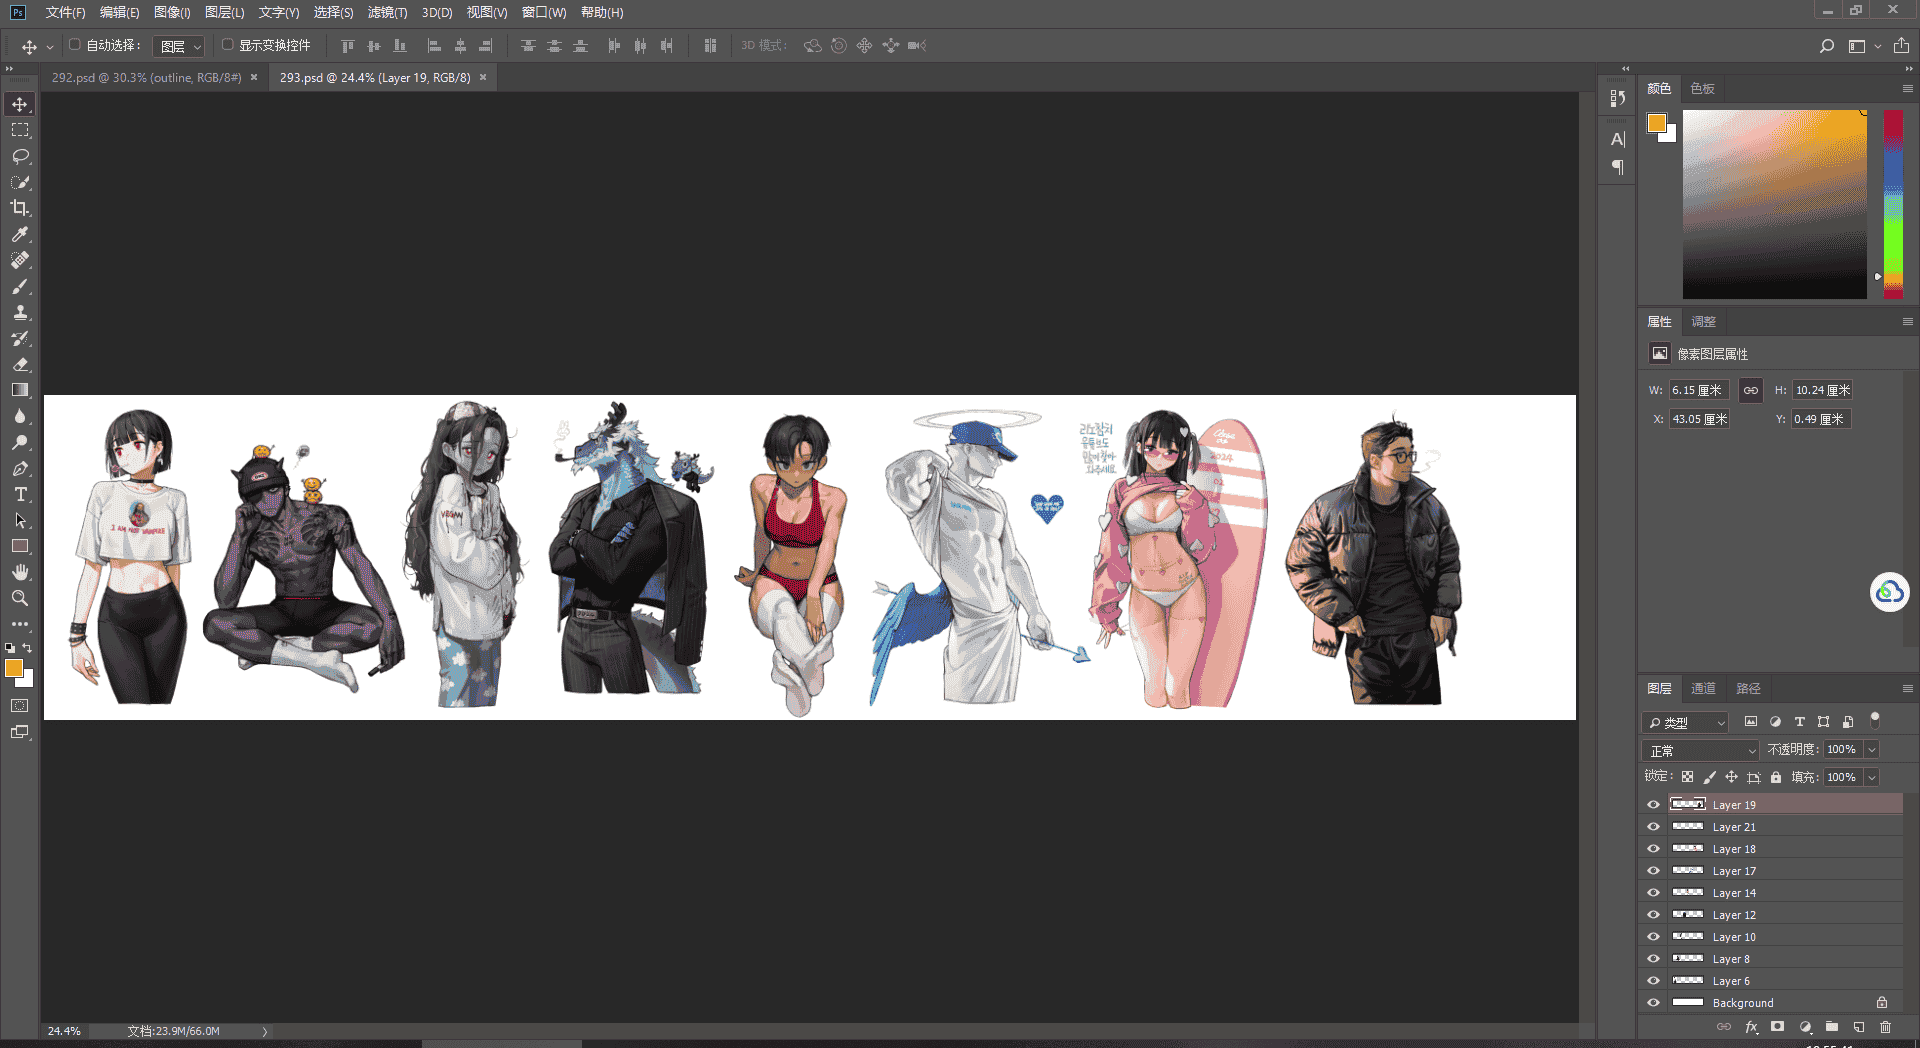Image resolution: width=1920 pixels, height=1048 pixels.
Task: Switch to the 292.psd document tab
Action: point(147,77)
